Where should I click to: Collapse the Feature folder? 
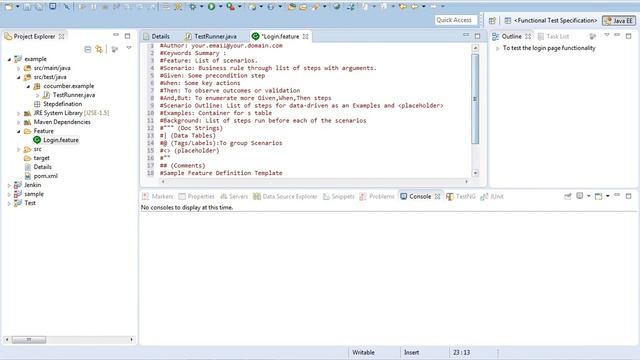coord(18,131)
